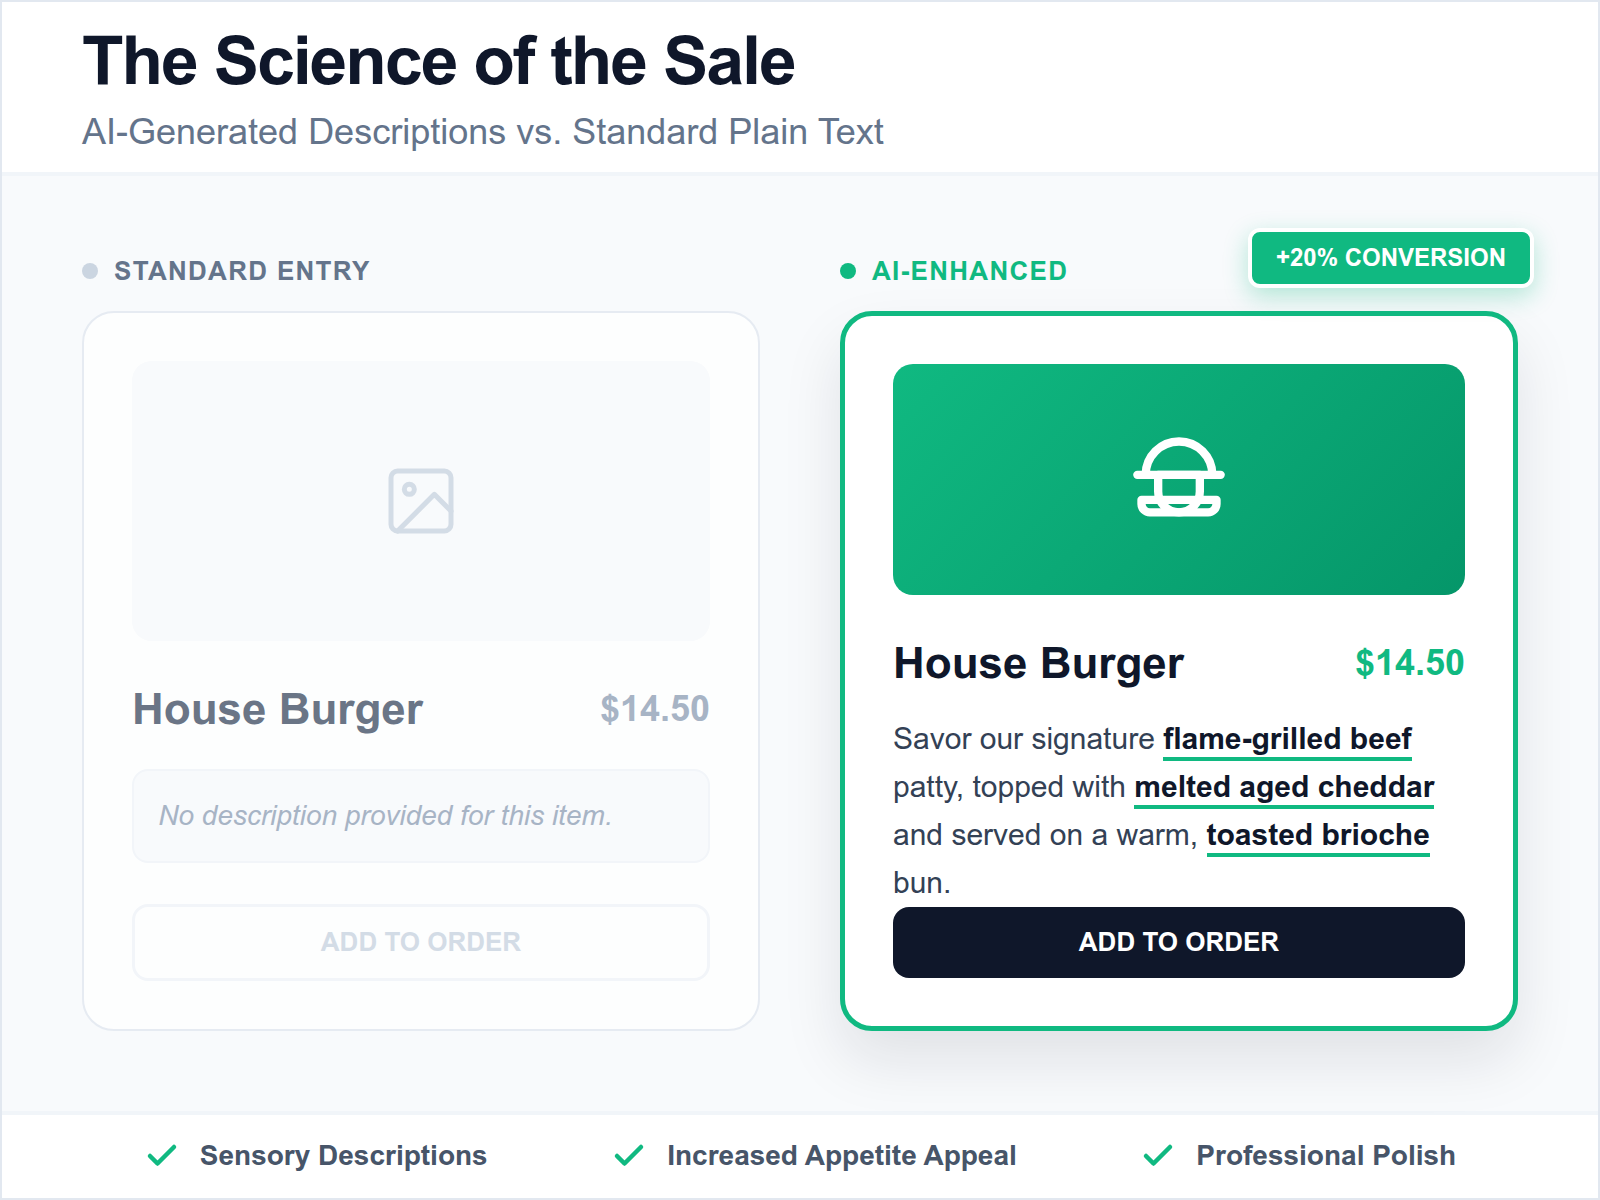Viewport: 1600px width, 1200px height.
Task: Click the checkmark beside Professional Polish
Action: (1161, 1155)
